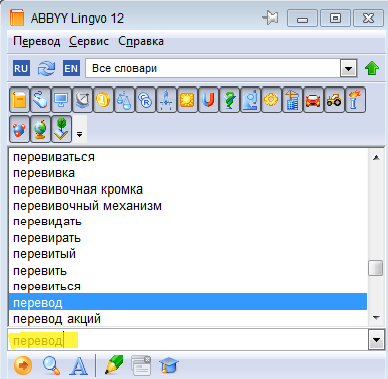This screenshot has height=379, width=388.
Task: Expand the Все словари dropdown
Action: click(348, 69)
